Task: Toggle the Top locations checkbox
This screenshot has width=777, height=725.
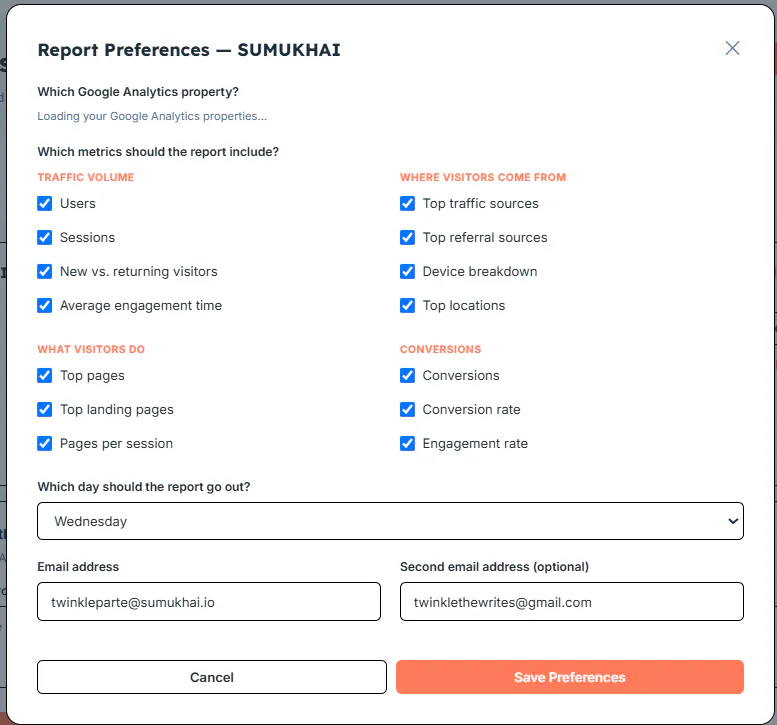Action: [407, 305]
